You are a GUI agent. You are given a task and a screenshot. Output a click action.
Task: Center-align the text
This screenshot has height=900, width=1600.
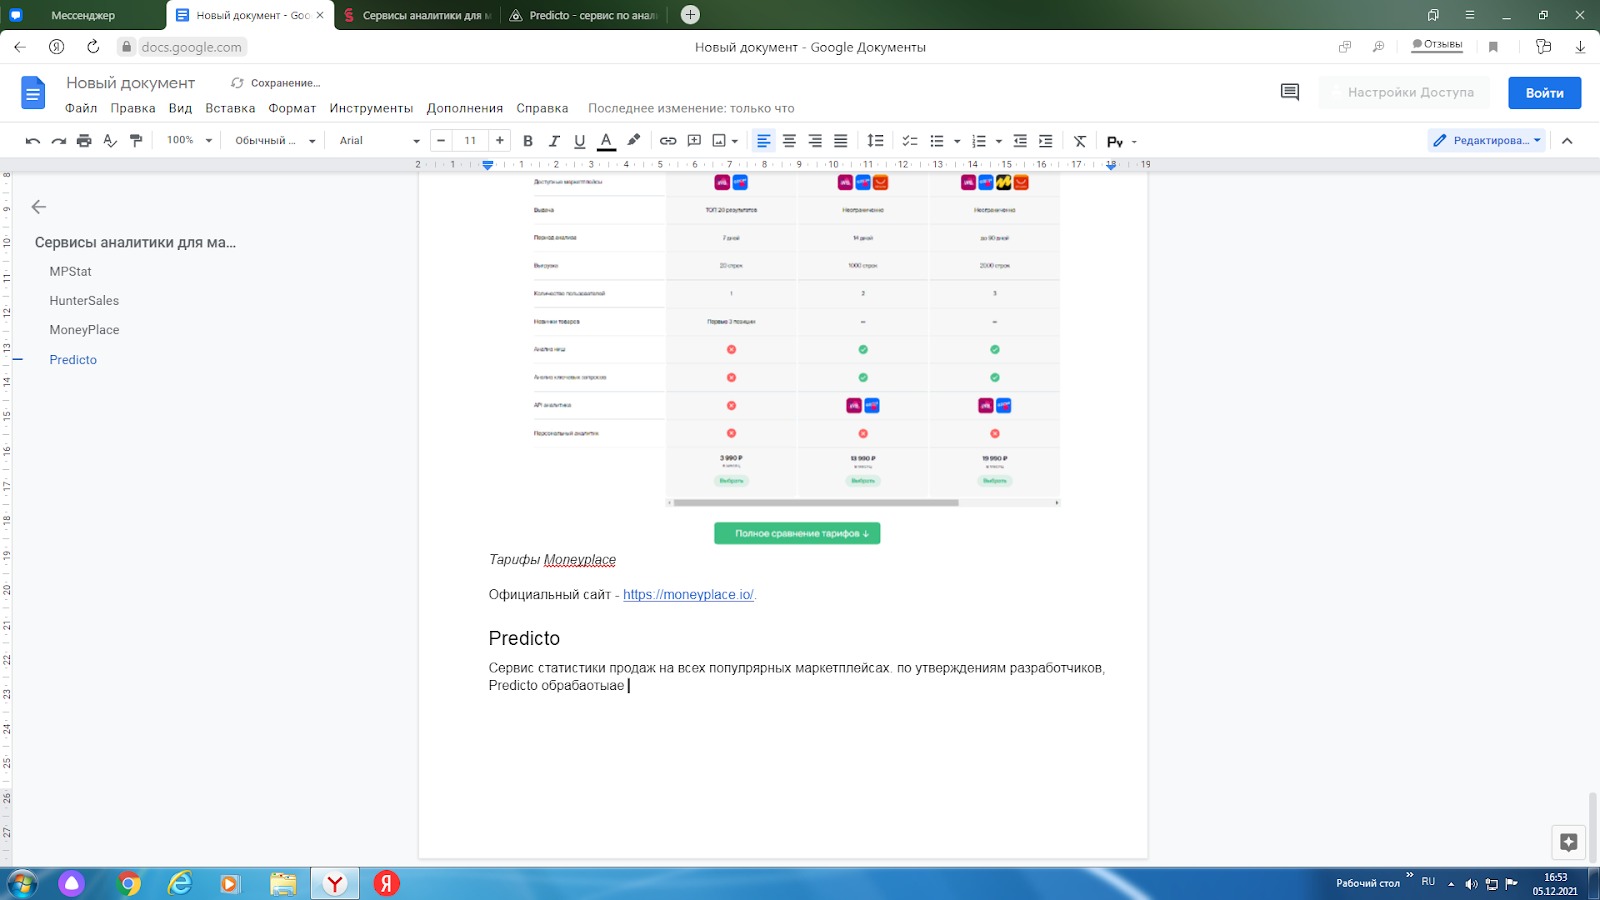pos(789,141)
